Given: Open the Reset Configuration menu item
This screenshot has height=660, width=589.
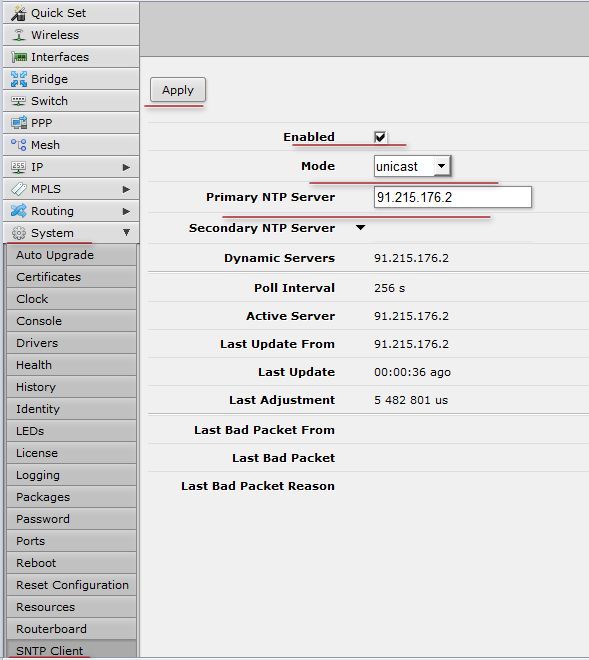Looking at the screenshot, I should [x=71, y=585].
